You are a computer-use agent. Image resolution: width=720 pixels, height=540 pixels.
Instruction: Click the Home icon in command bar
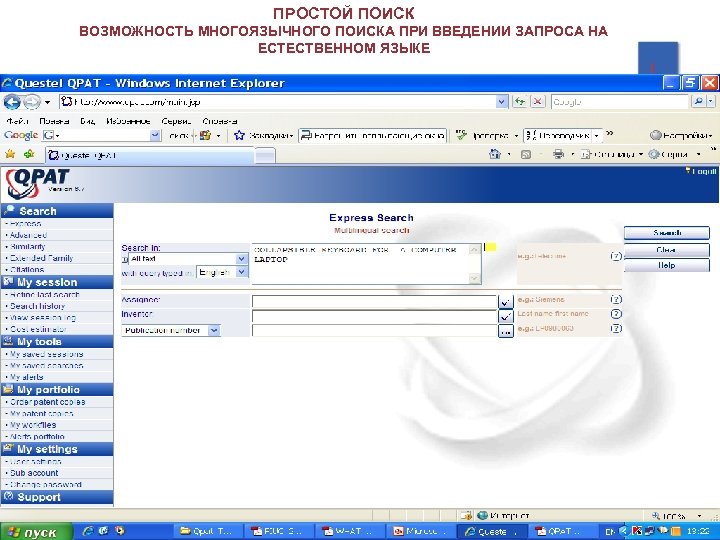(495, 154)
